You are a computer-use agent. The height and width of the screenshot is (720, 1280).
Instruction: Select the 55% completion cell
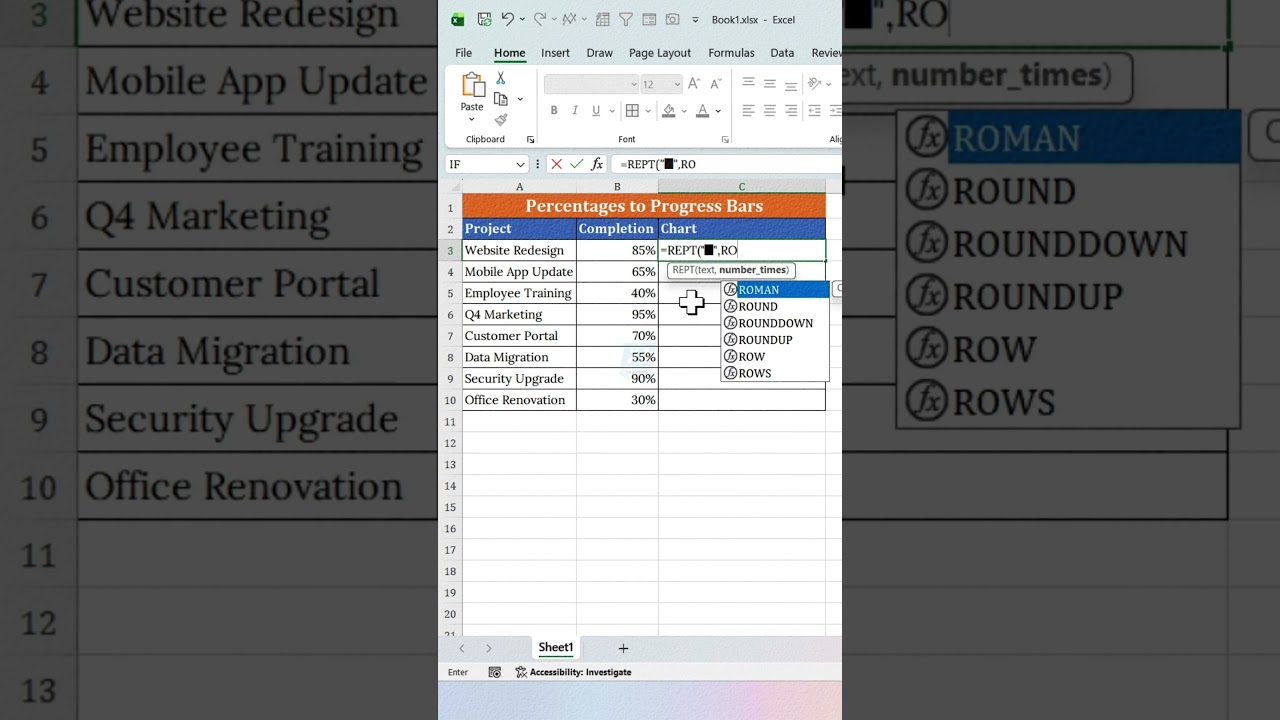click(x=617, y=357)
